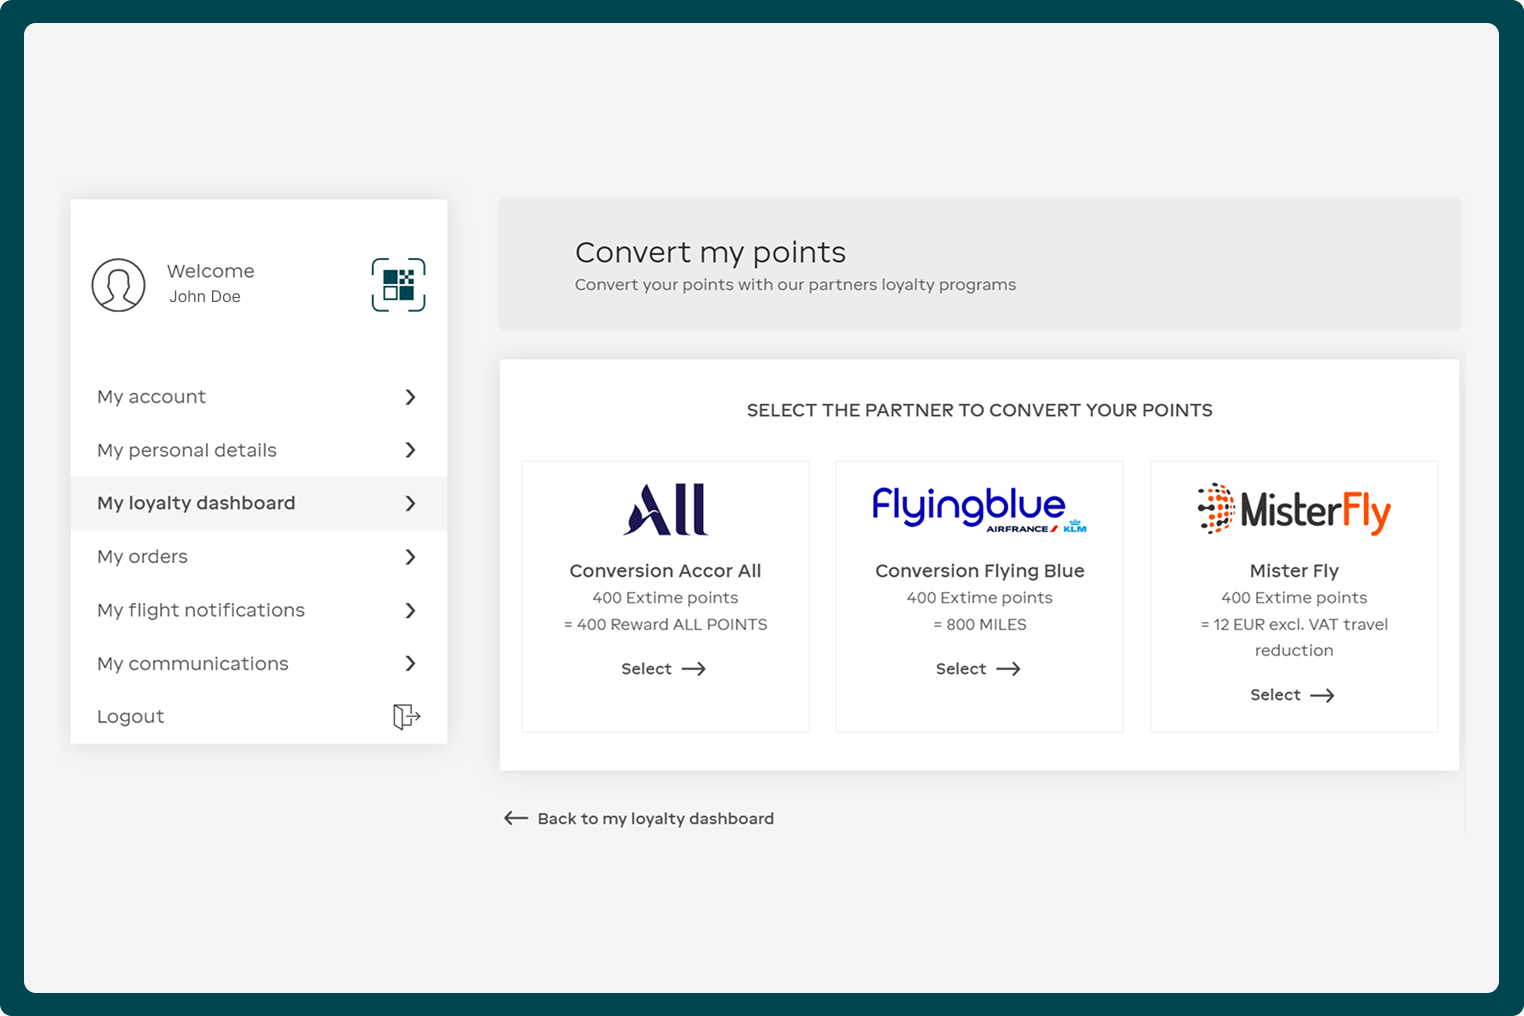Click '= 400 Reward ALL POINTS' text
1524x1016 pixels.
click(x=666, y=624)
